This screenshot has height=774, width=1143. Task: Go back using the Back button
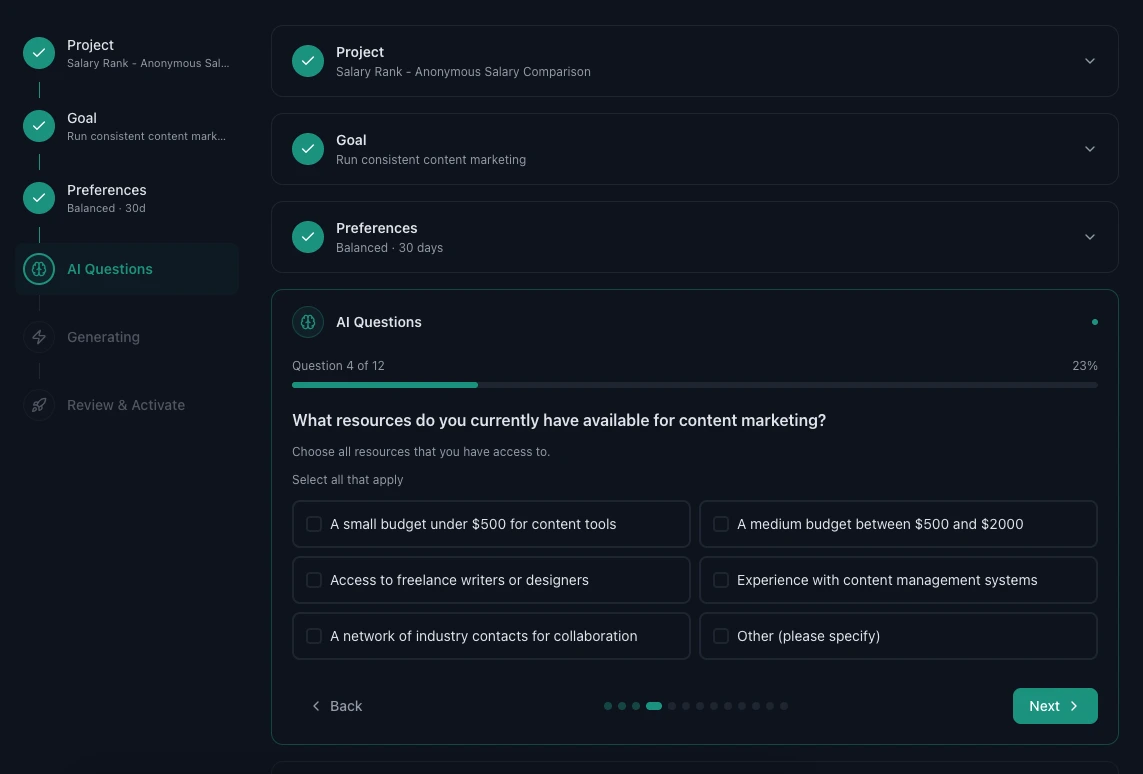pyautogui.click(x=337, y=706)
